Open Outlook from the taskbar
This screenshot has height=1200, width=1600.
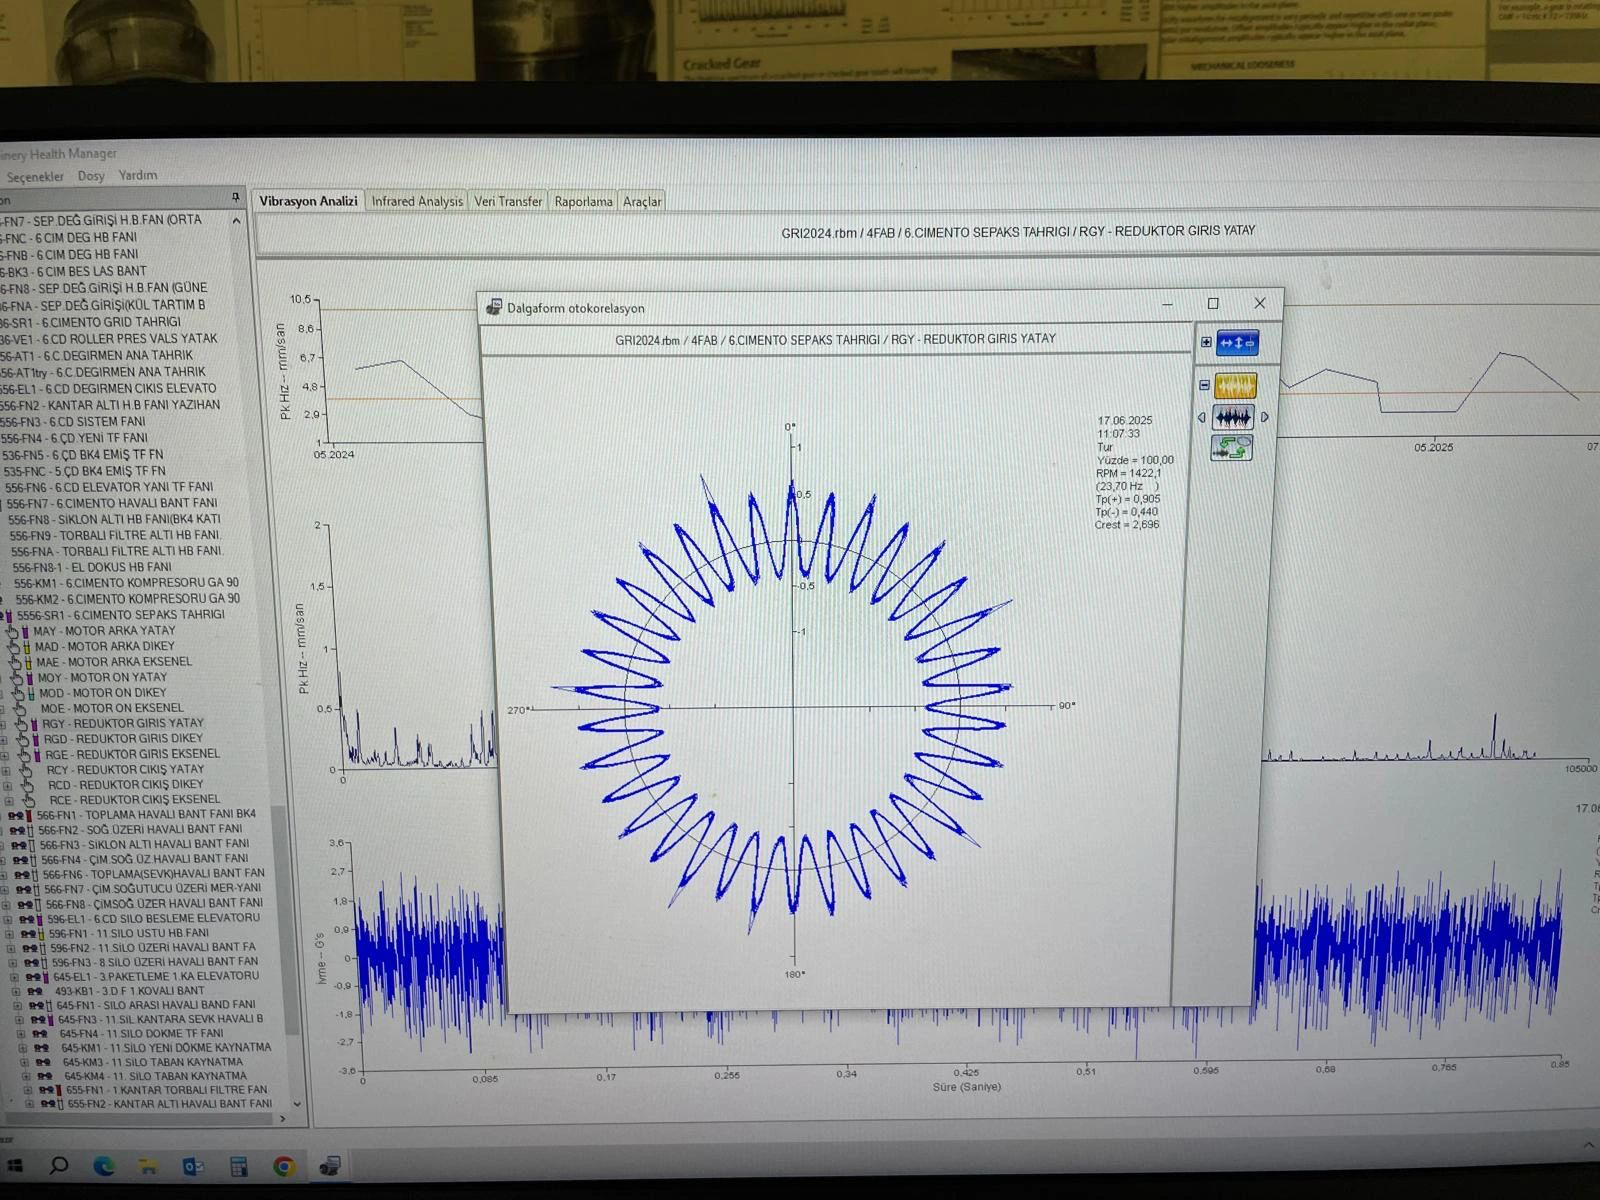click(193, 1166)
